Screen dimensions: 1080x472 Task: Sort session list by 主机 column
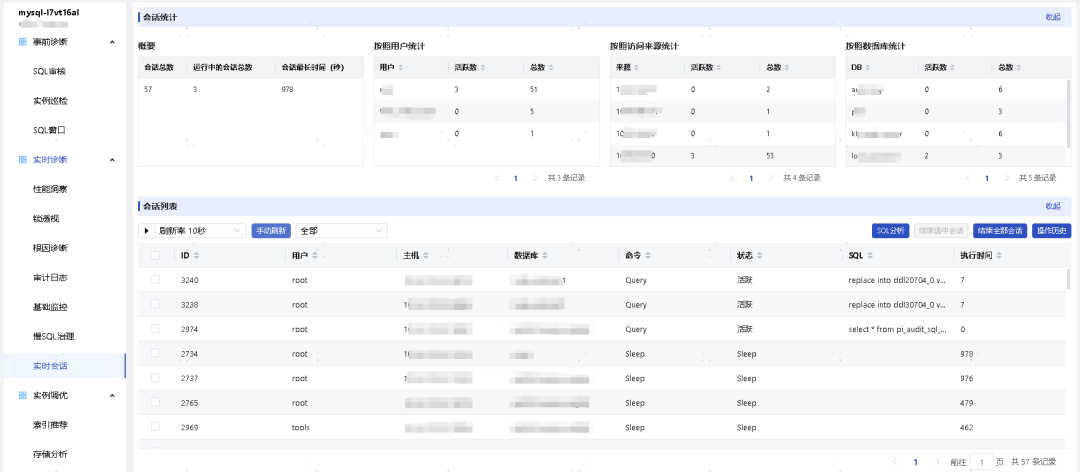pyautogui.click(x=426, y=256)
